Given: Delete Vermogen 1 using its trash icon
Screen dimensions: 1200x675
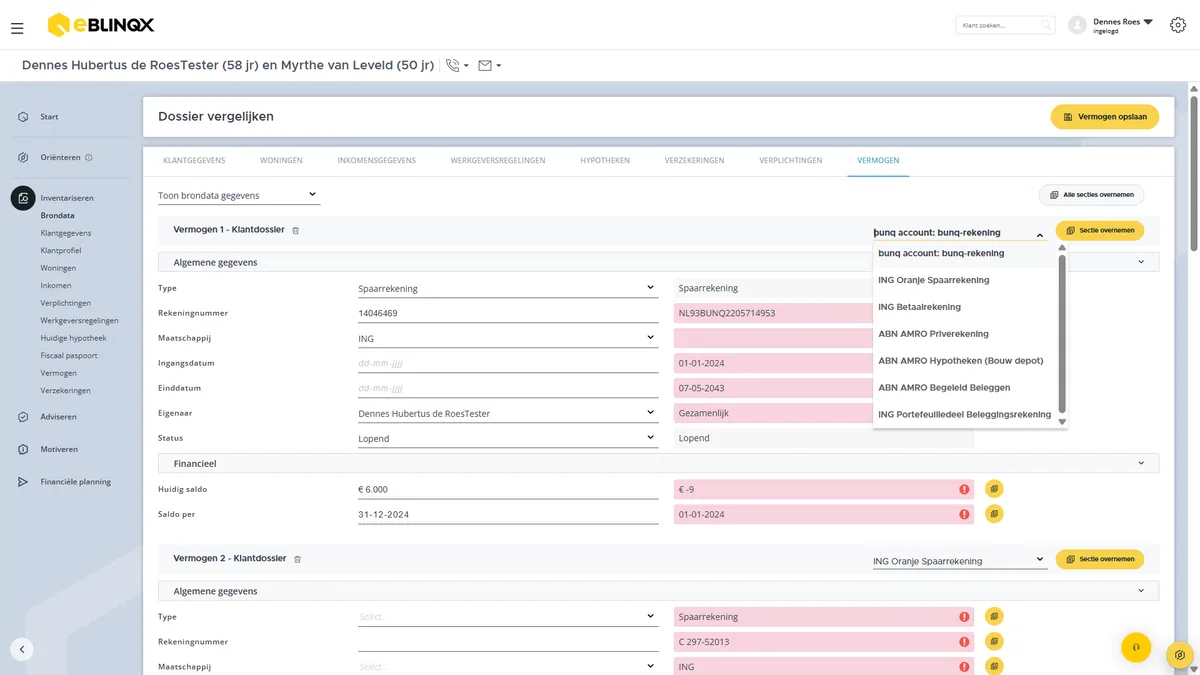Looking at the screenshot, I should point(295,230).
